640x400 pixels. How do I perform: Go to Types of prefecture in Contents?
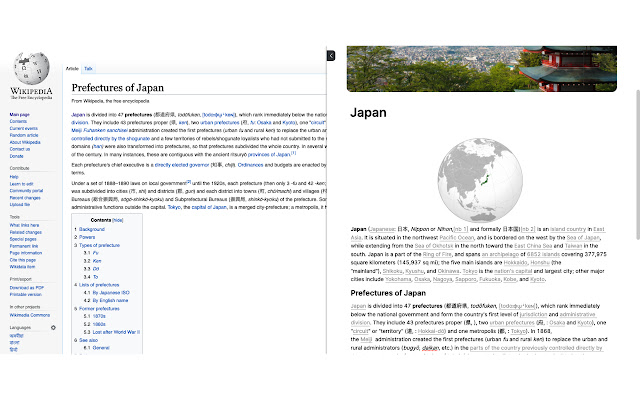click(x=99, y=245)
